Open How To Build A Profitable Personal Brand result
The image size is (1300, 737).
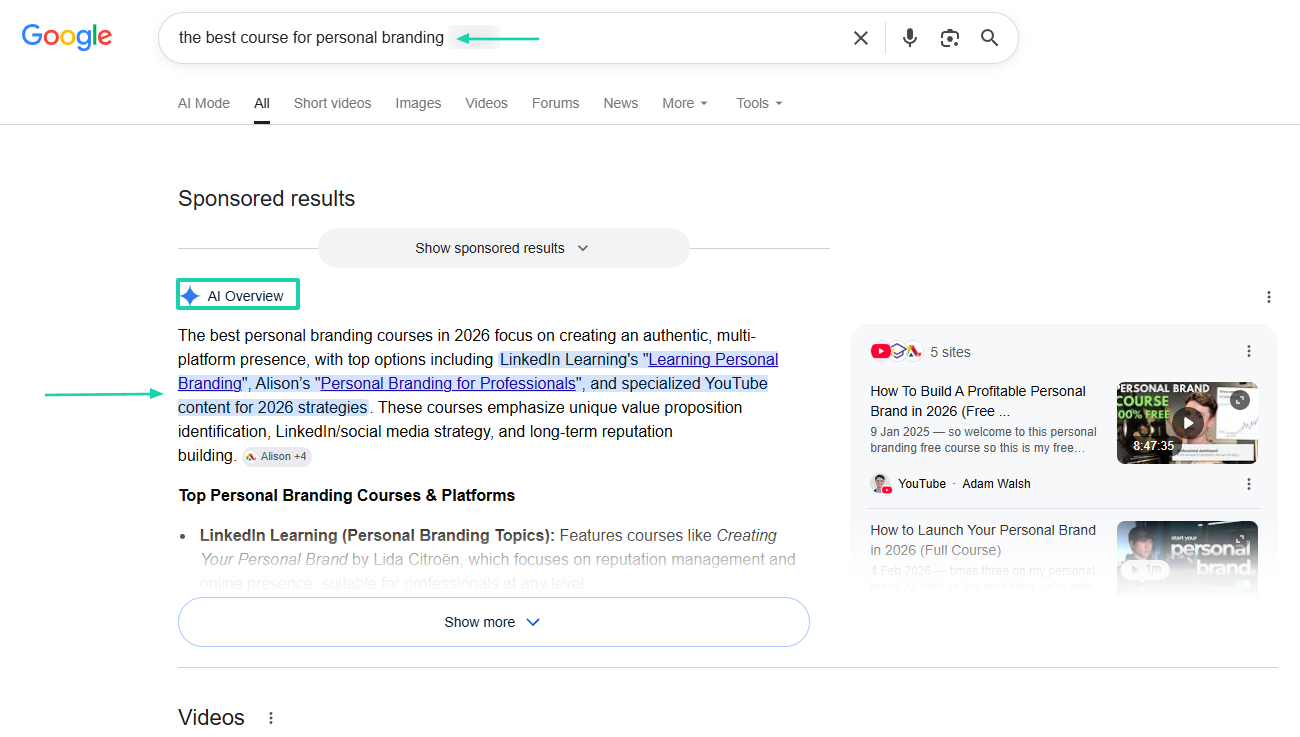point(977,401)
